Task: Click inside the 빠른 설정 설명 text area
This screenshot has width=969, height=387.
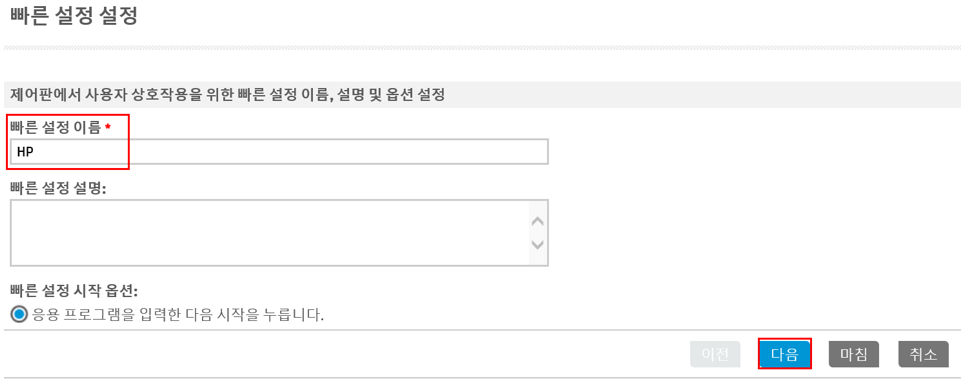Action: pyautogui.click(x=269, y=233)
